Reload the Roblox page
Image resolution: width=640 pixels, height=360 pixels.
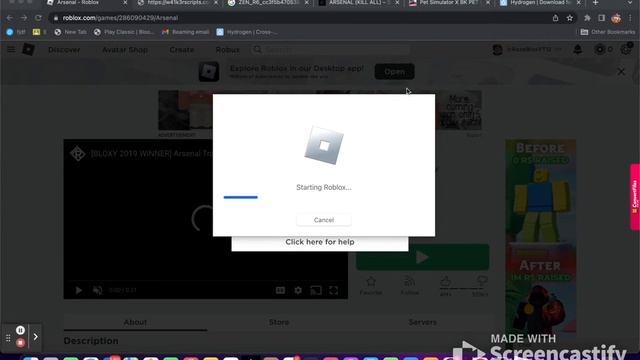click(x=38, y=18)
